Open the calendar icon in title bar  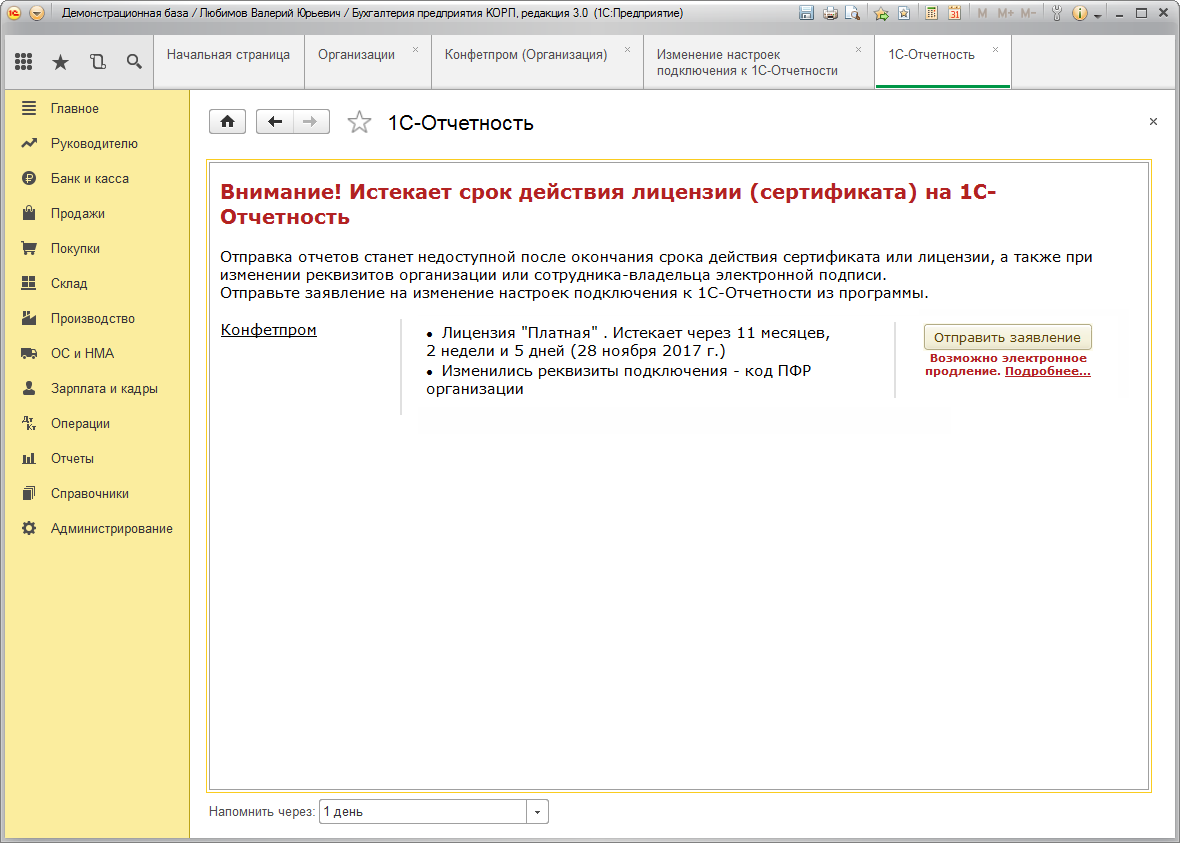pos(954,14)
